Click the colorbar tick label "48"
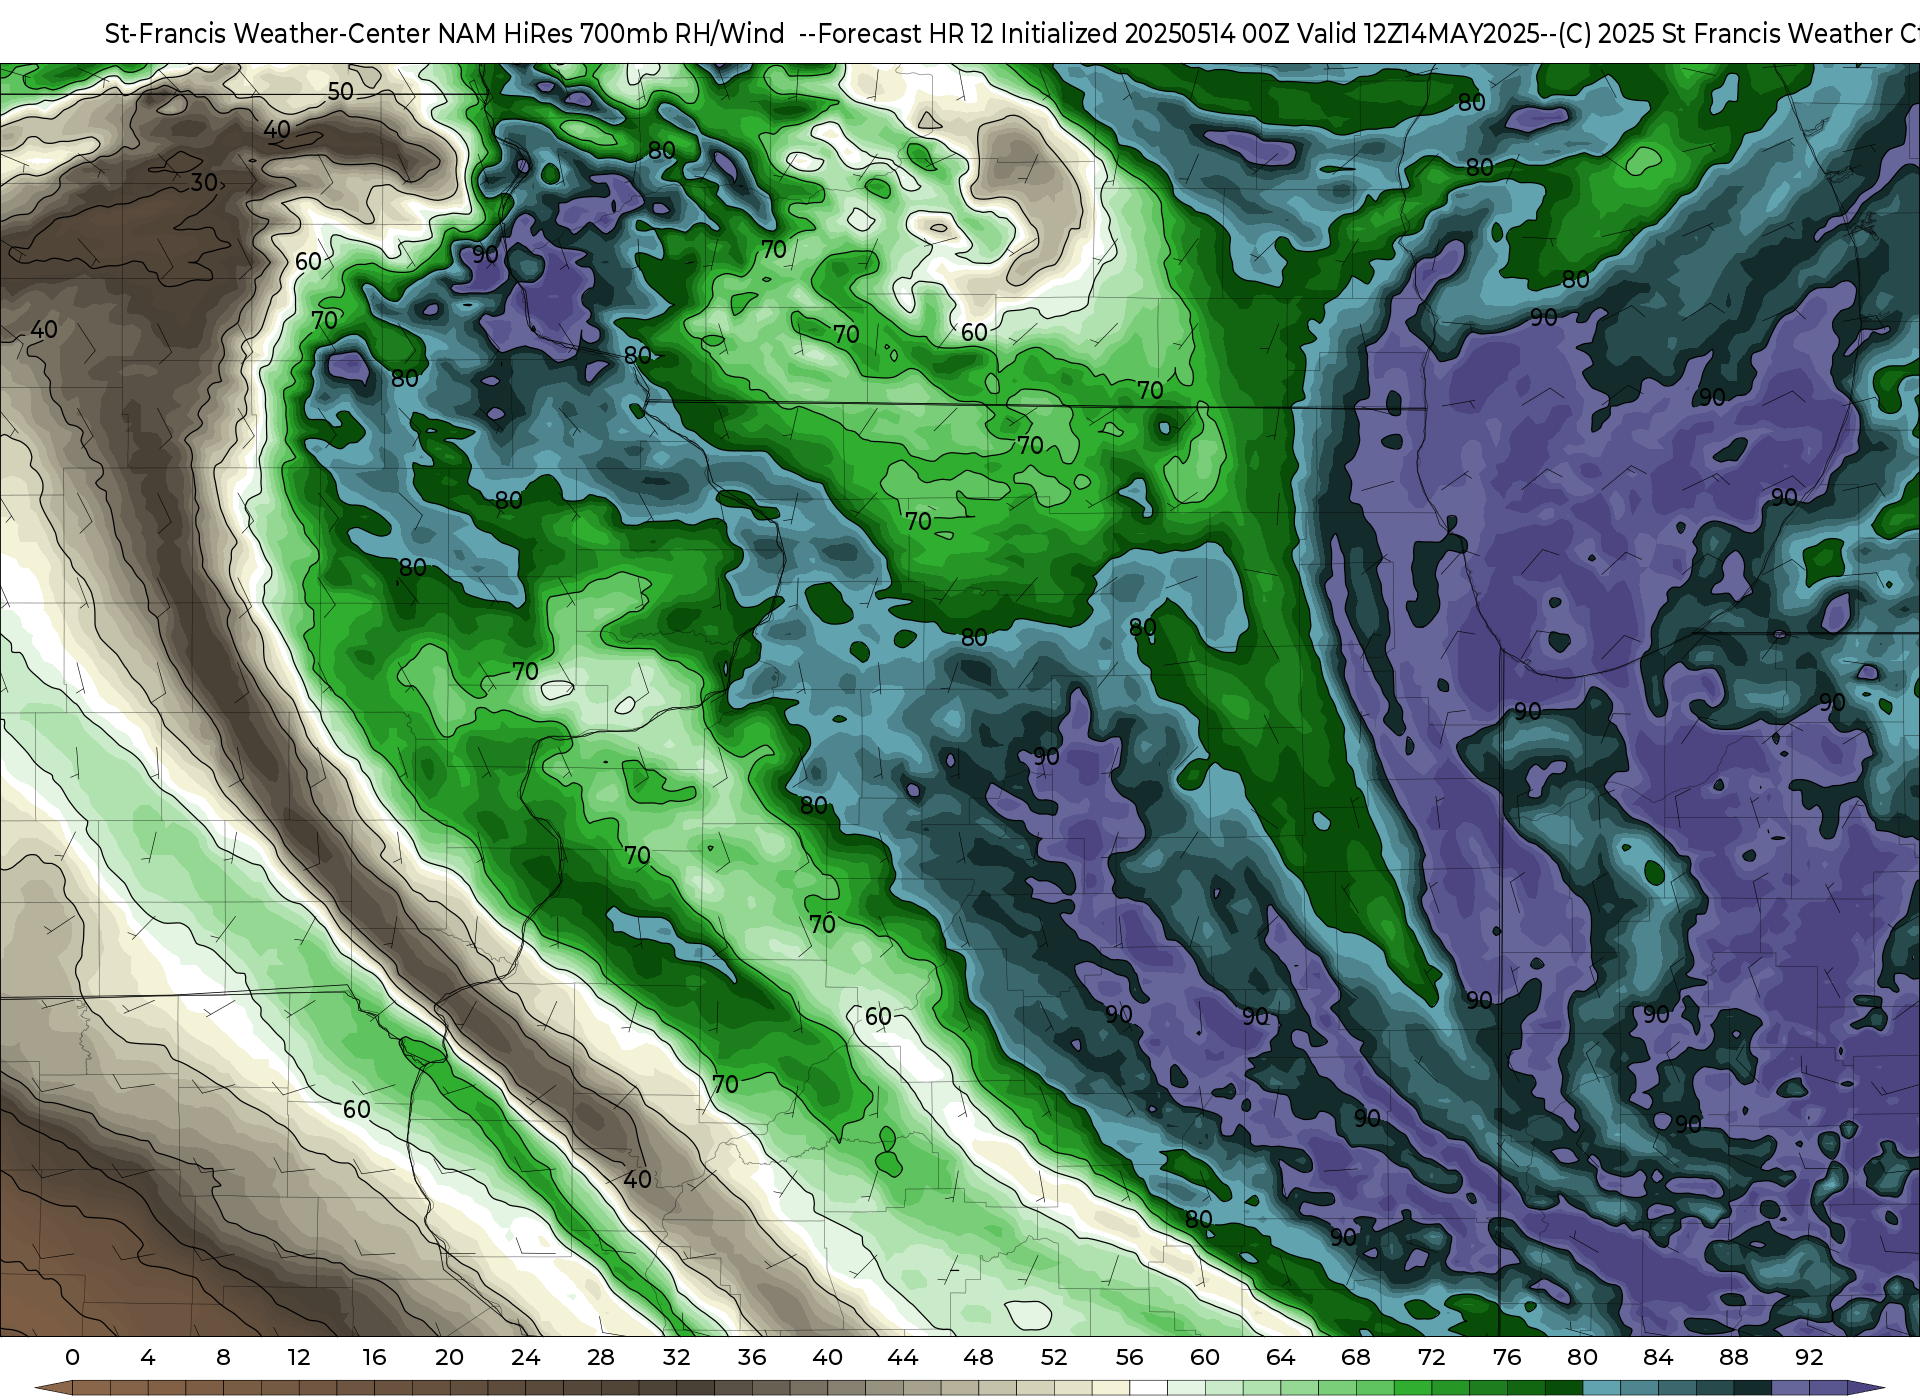1920x1400 pixels. [x=978, y=1357]
